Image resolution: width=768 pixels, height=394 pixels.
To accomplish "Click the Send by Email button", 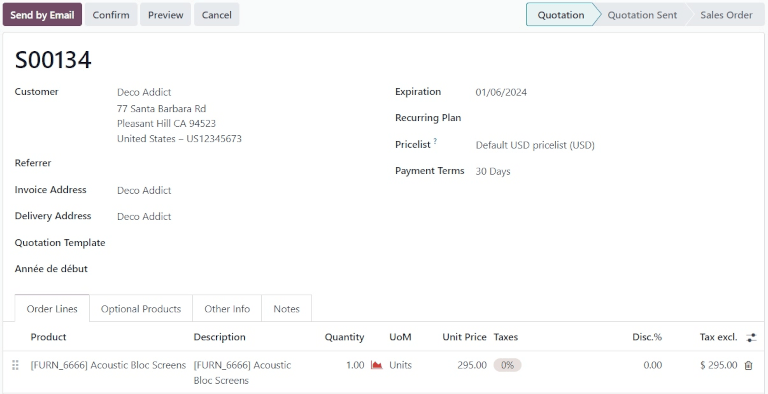I will click(x=42, y=15).
